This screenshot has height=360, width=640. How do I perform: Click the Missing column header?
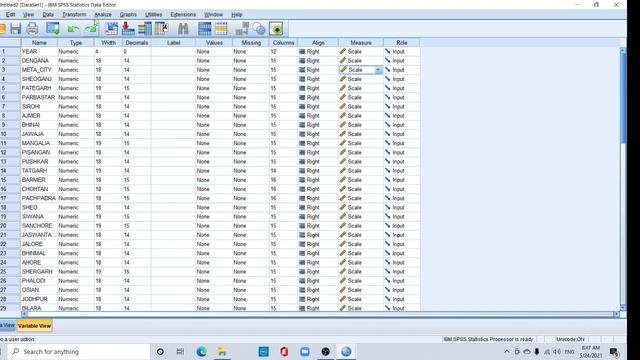[x=251, y=42]
